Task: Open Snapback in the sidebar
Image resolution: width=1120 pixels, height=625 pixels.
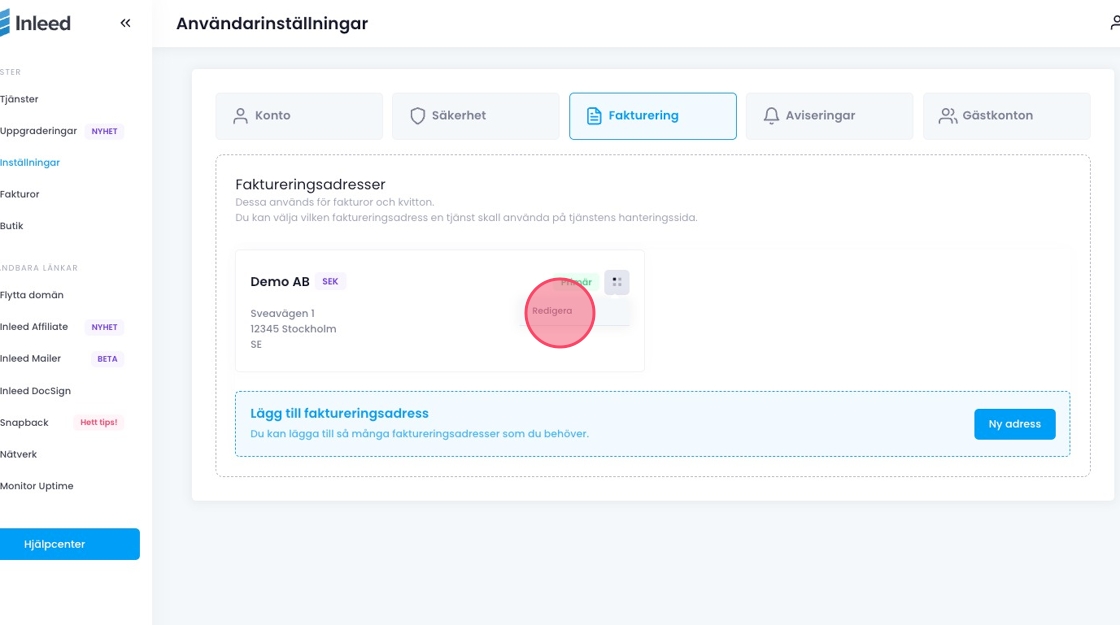Action: coord(25,422)
